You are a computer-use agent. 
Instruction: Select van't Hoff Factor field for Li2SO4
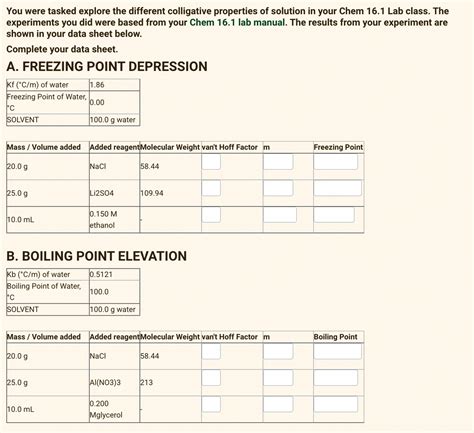(211, 188)
